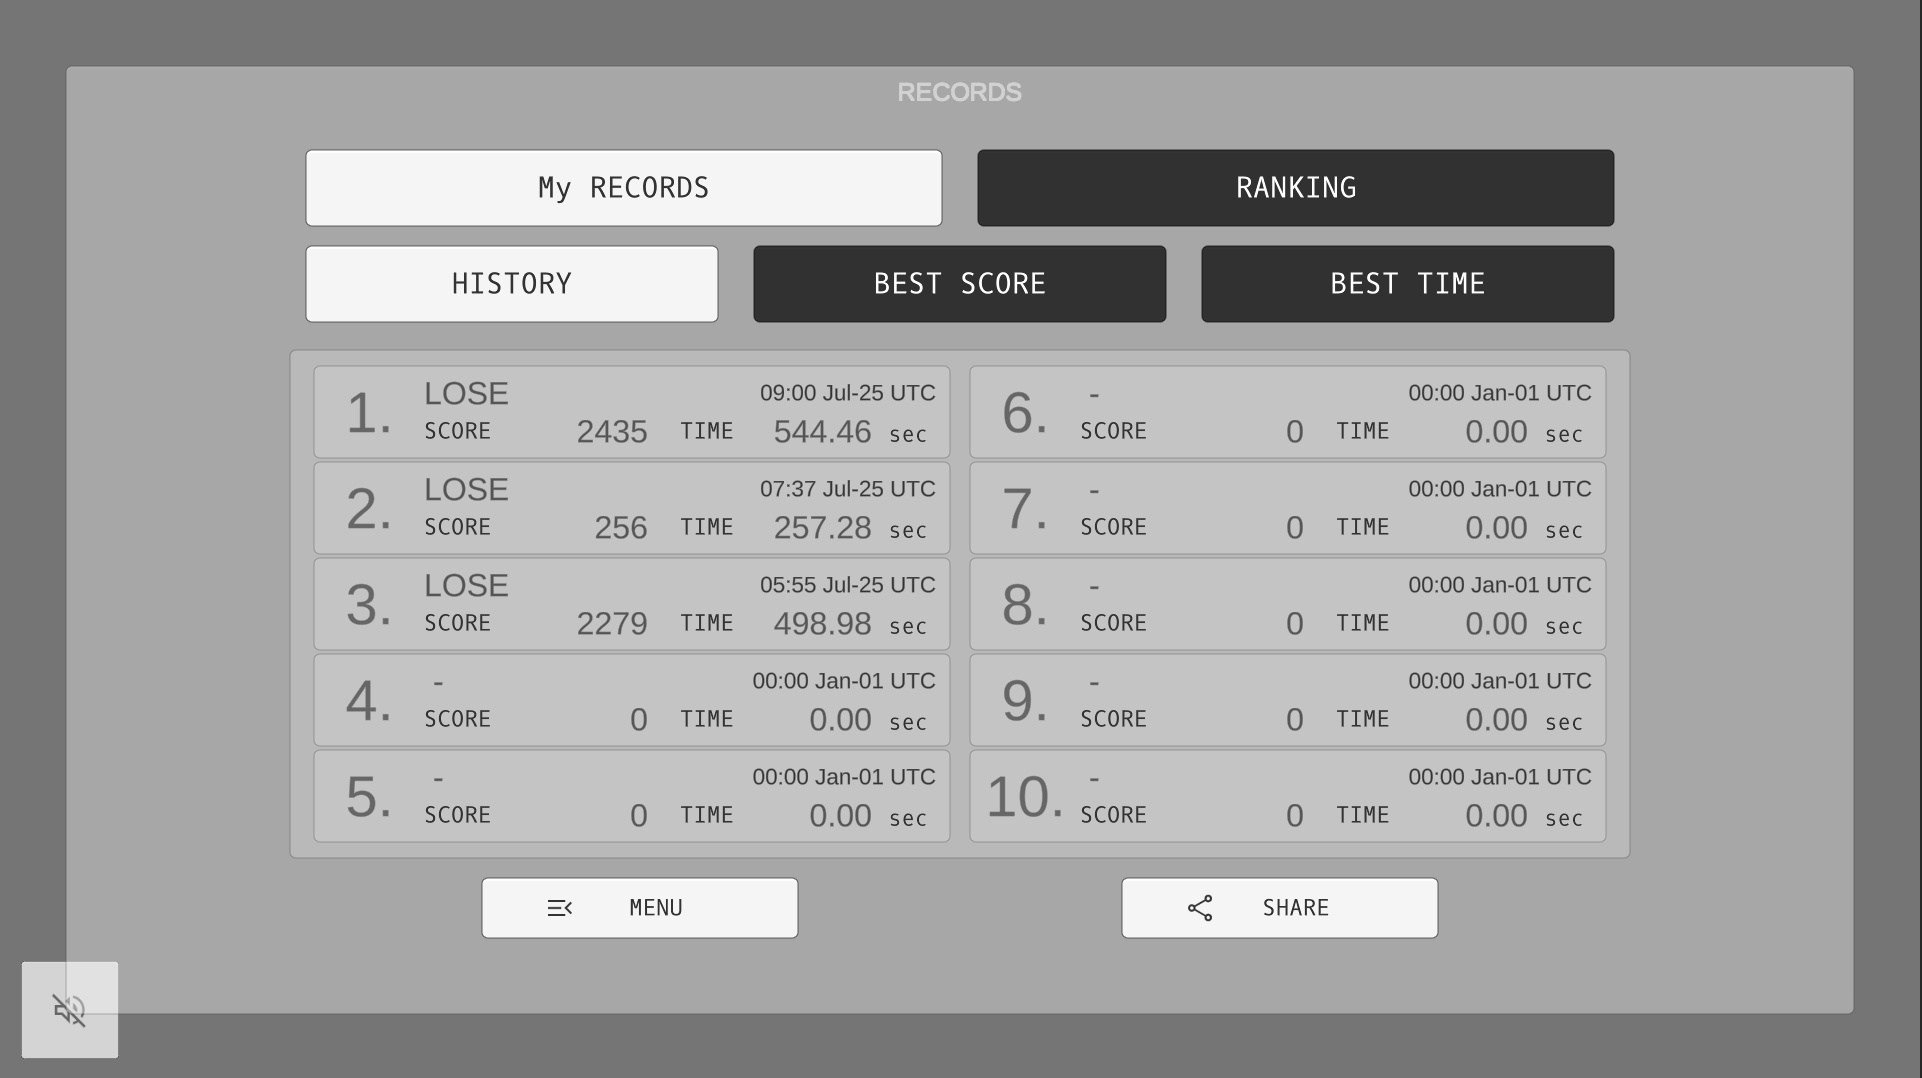Image resolution: width=1922 pixels, height=1078 pixels.
Task: Switch to the My RECORDS tab
Action: pyautogui.click(x=624, y=188)
